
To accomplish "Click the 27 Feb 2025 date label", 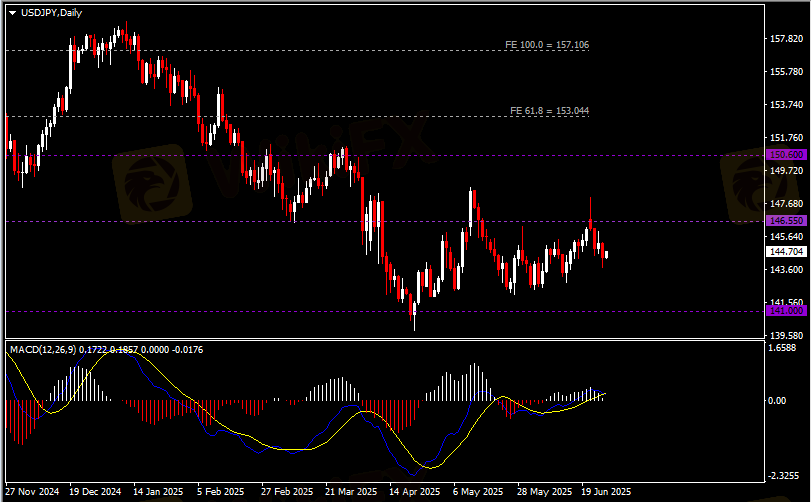I will click(x=287, y=491).
